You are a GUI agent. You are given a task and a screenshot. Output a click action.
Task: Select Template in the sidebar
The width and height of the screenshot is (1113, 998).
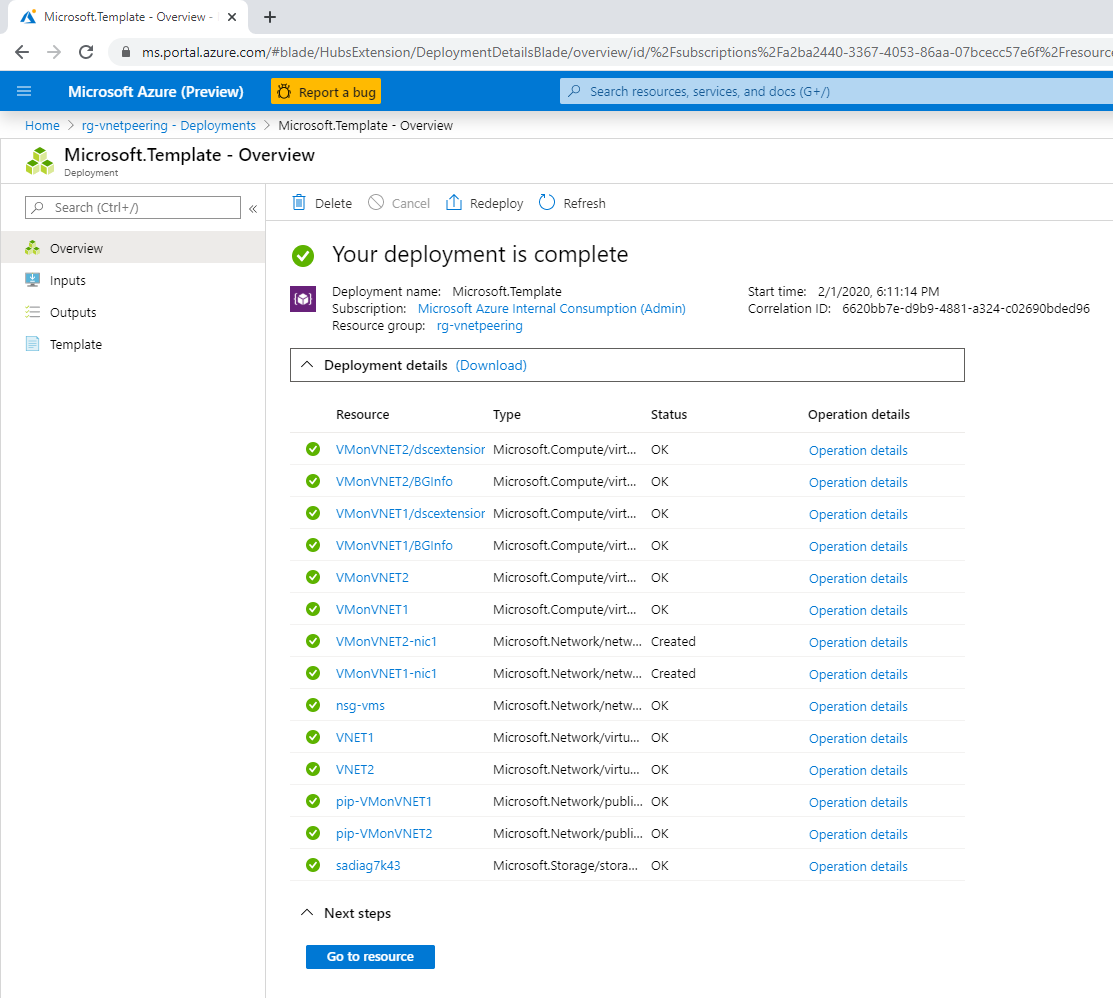[76, 344]
